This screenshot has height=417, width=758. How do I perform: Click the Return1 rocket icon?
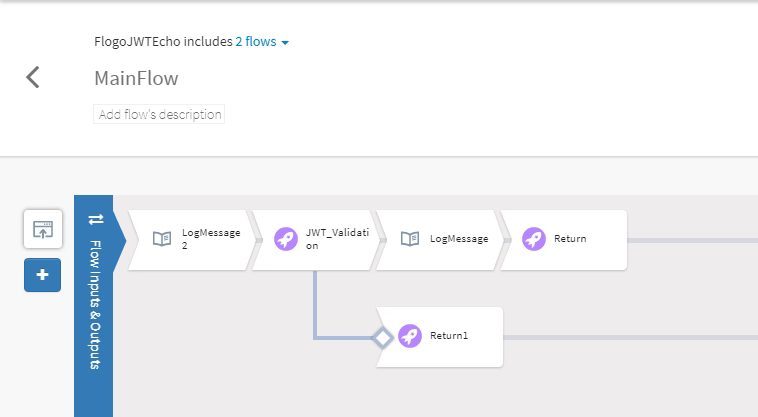click(410, 336)
